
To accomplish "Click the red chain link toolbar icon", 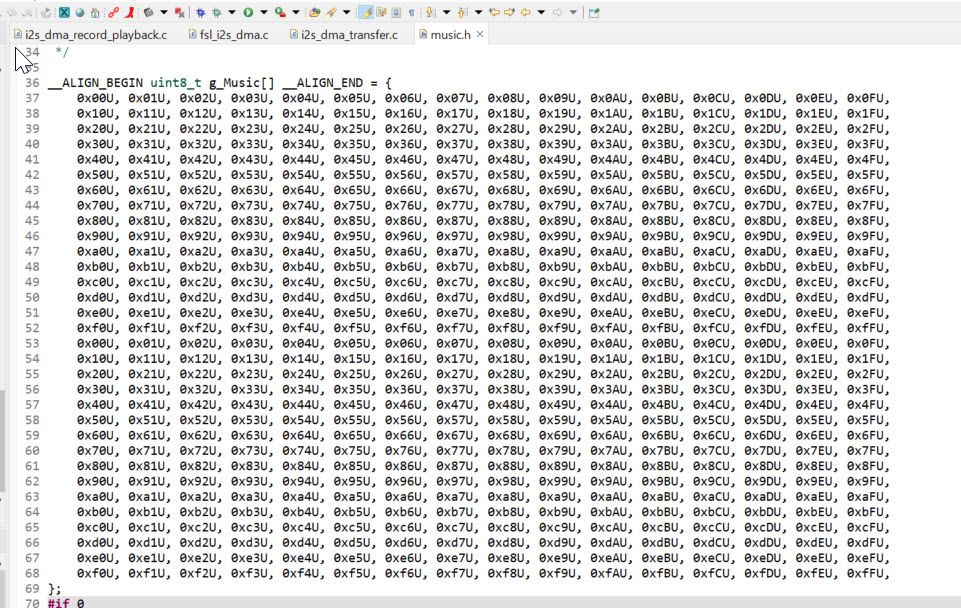I will tap(113, 12).
